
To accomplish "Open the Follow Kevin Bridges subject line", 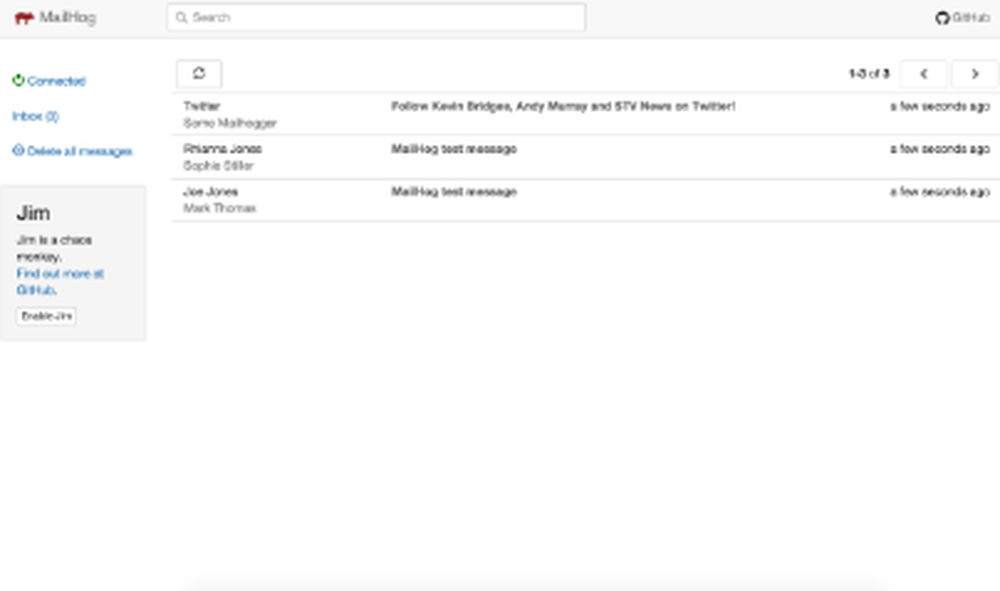I will click(x=563, y=106).
